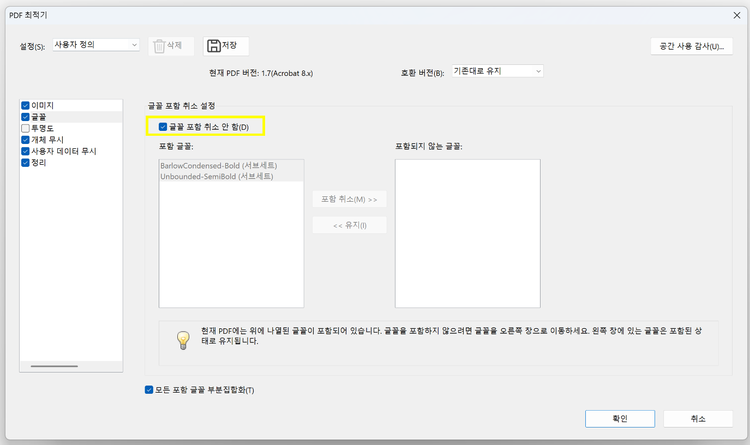Click the 공간 사용 감사(U)... button
750x445 pixels.
click(x=692, y=46)
